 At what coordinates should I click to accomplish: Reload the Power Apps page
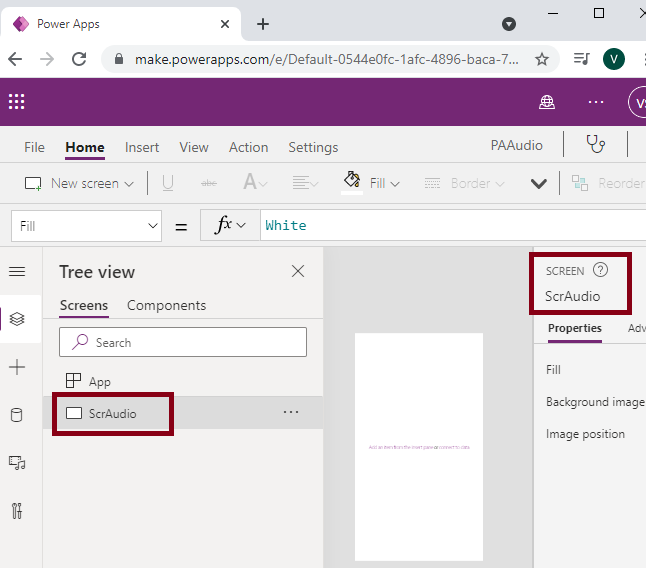[79, 59]
